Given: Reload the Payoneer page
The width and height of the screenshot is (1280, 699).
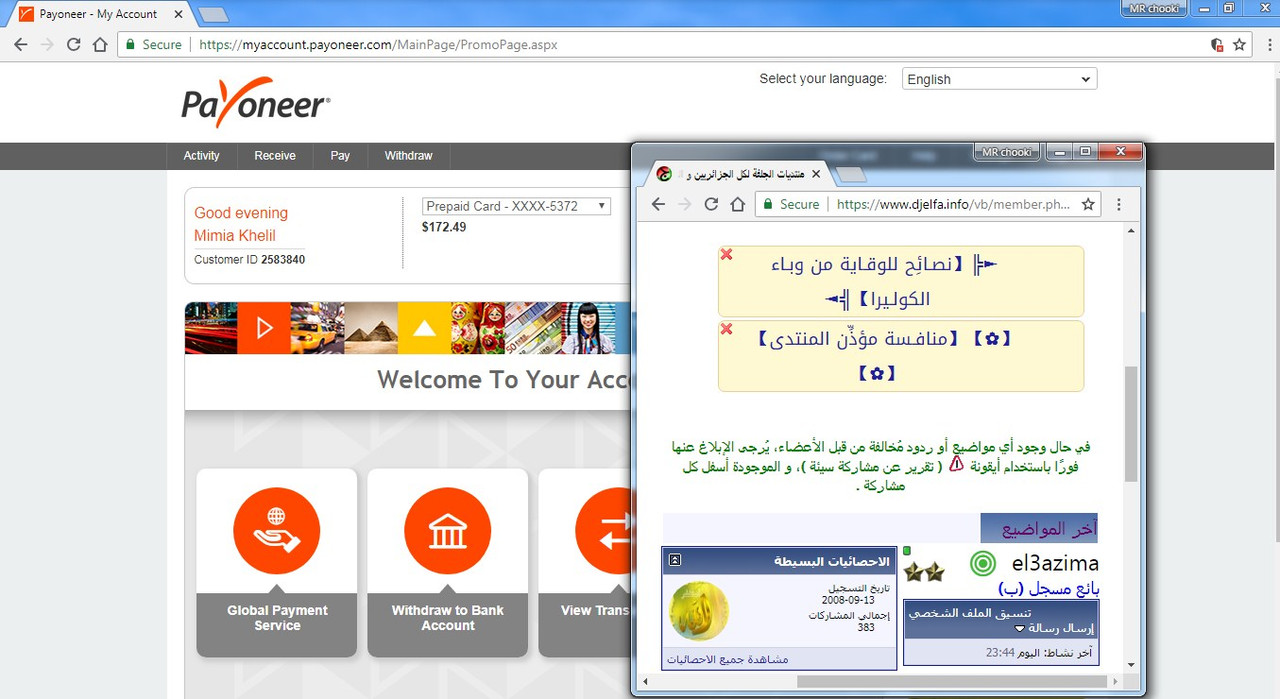Looking at the screenshot, I should coord(73,45).
